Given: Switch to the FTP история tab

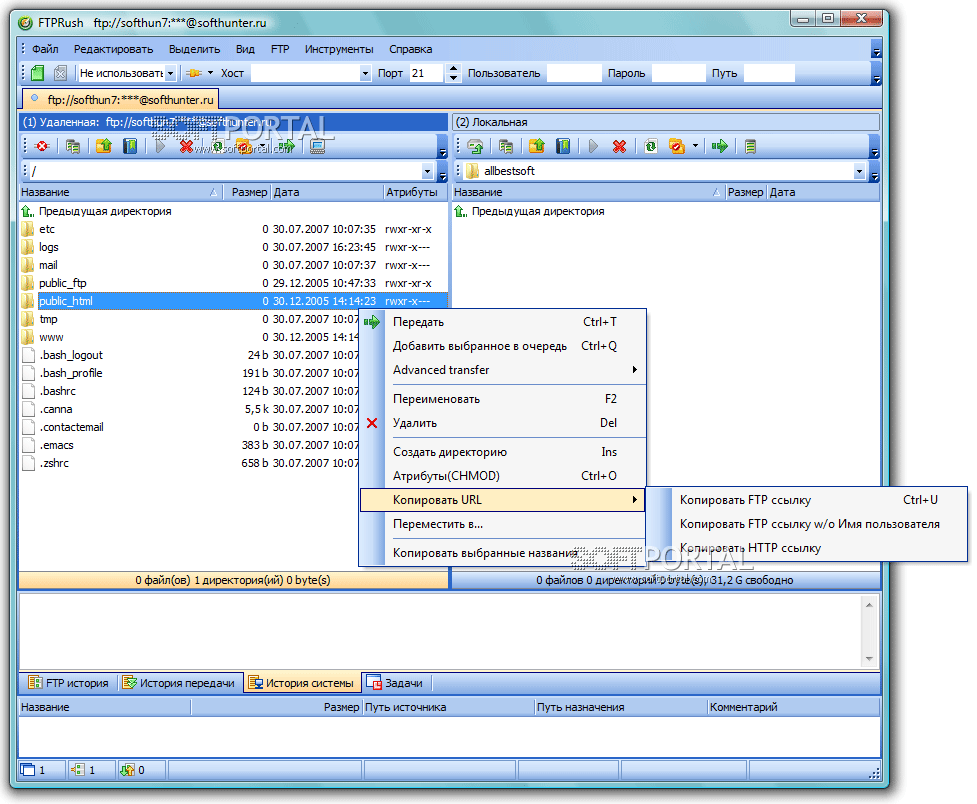Looking at the screenshot, I should click(69, 683).
